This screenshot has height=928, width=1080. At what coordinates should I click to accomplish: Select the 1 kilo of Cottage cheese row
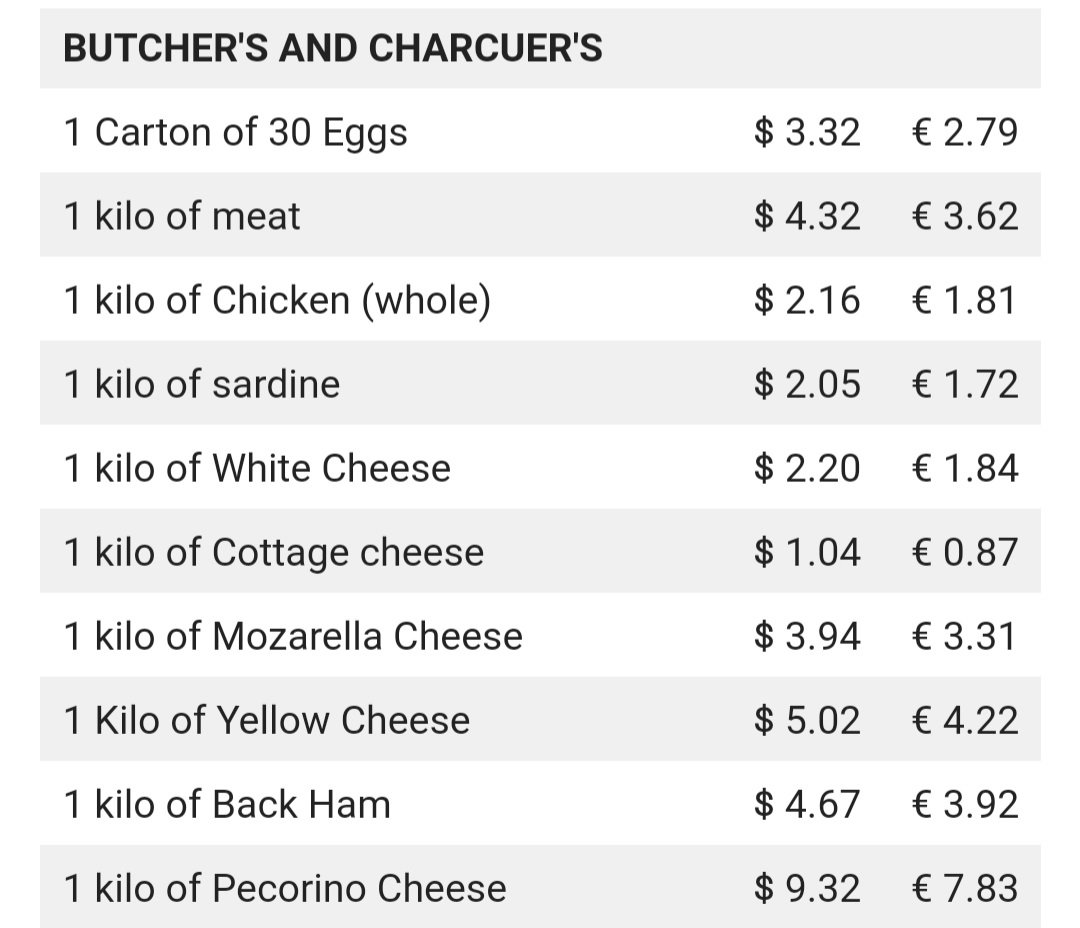coord(540,551)
